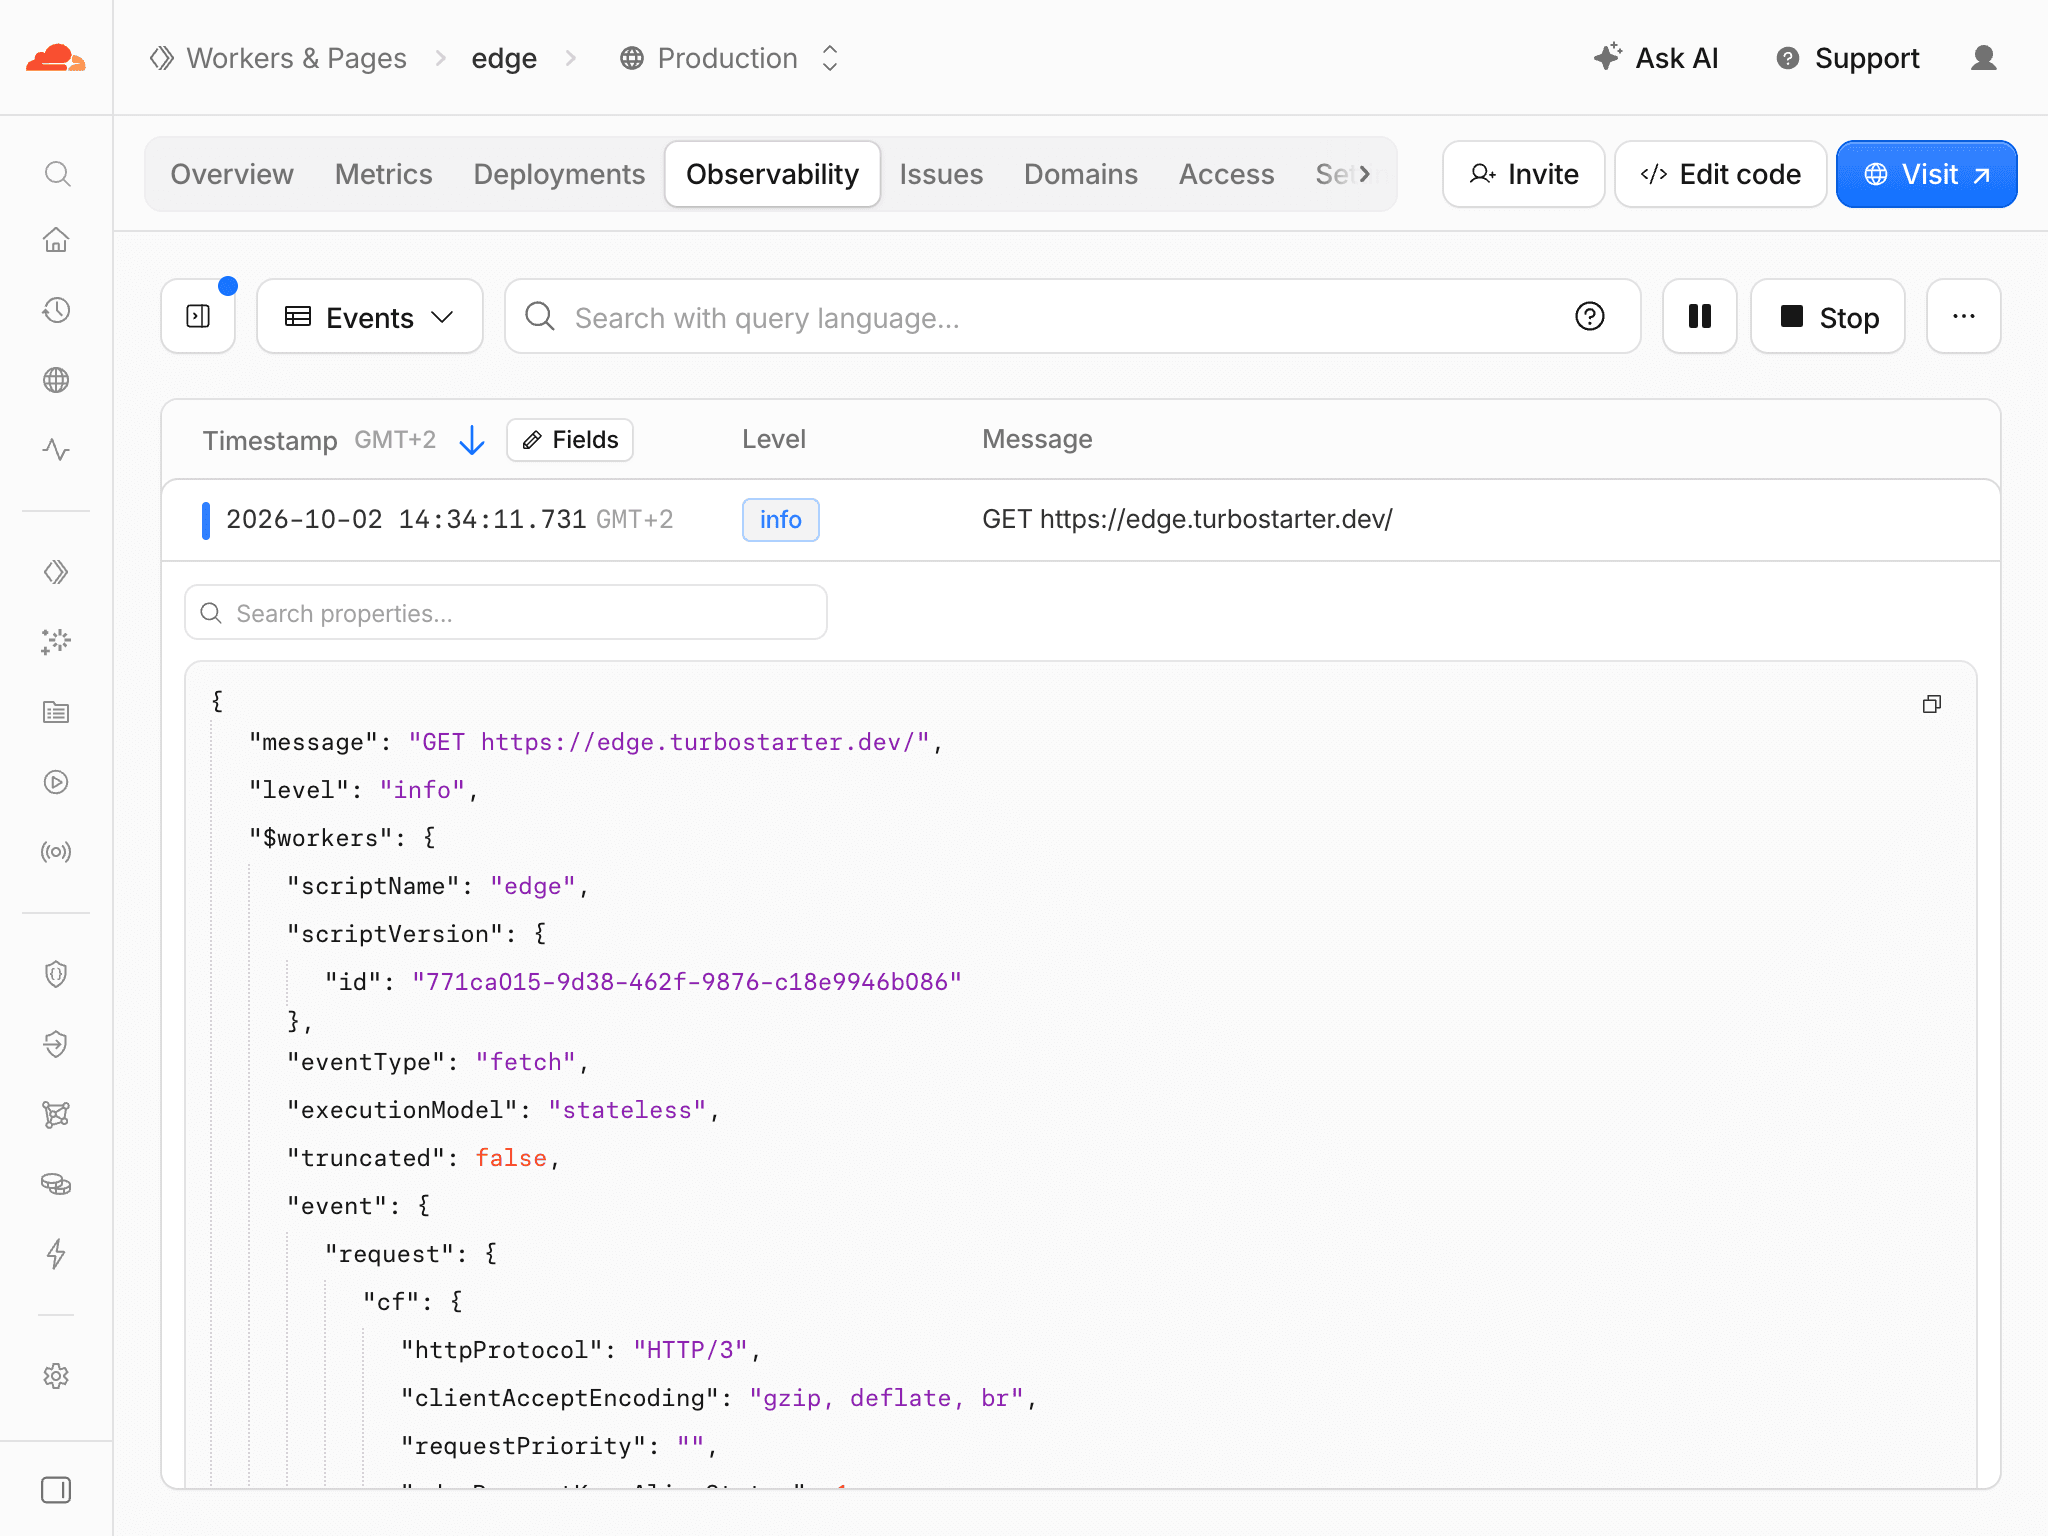Copy JSON with the copy icon
Image resolution: width=2048 pixels, height=1536 pixels.
point(1932,704)
